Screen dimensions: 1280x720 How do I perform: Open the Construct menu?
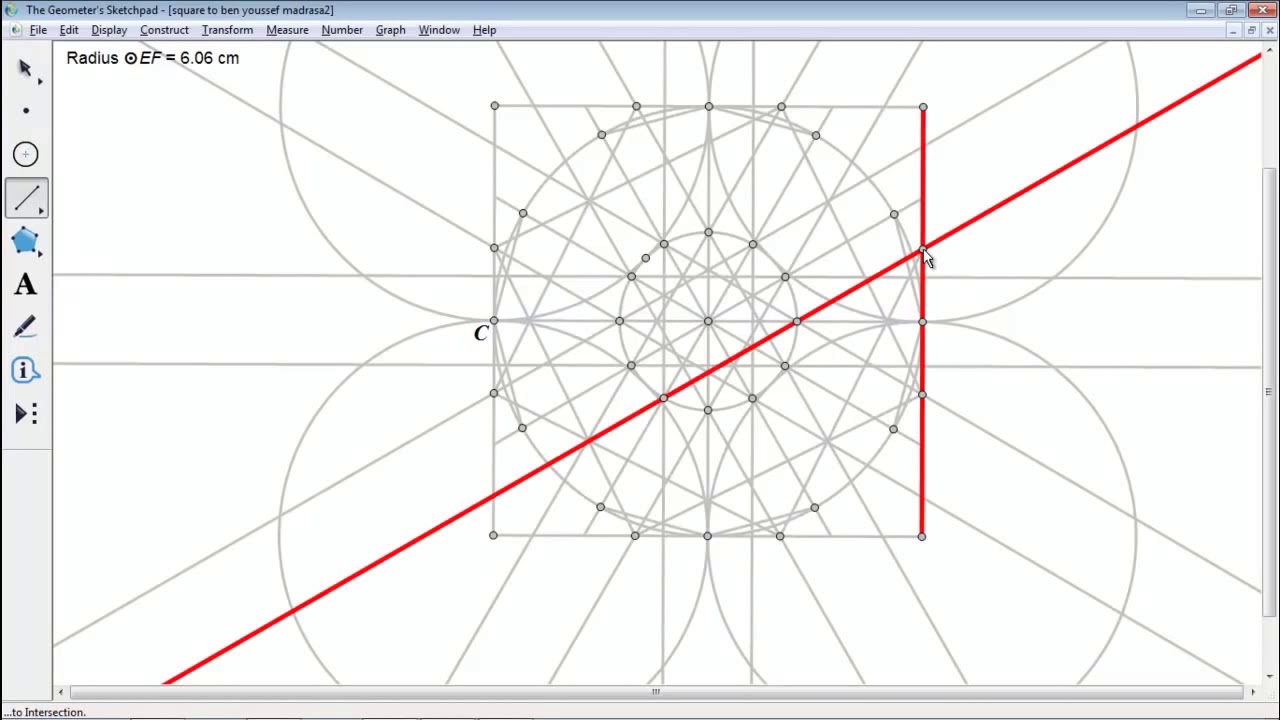click(164, 30)
